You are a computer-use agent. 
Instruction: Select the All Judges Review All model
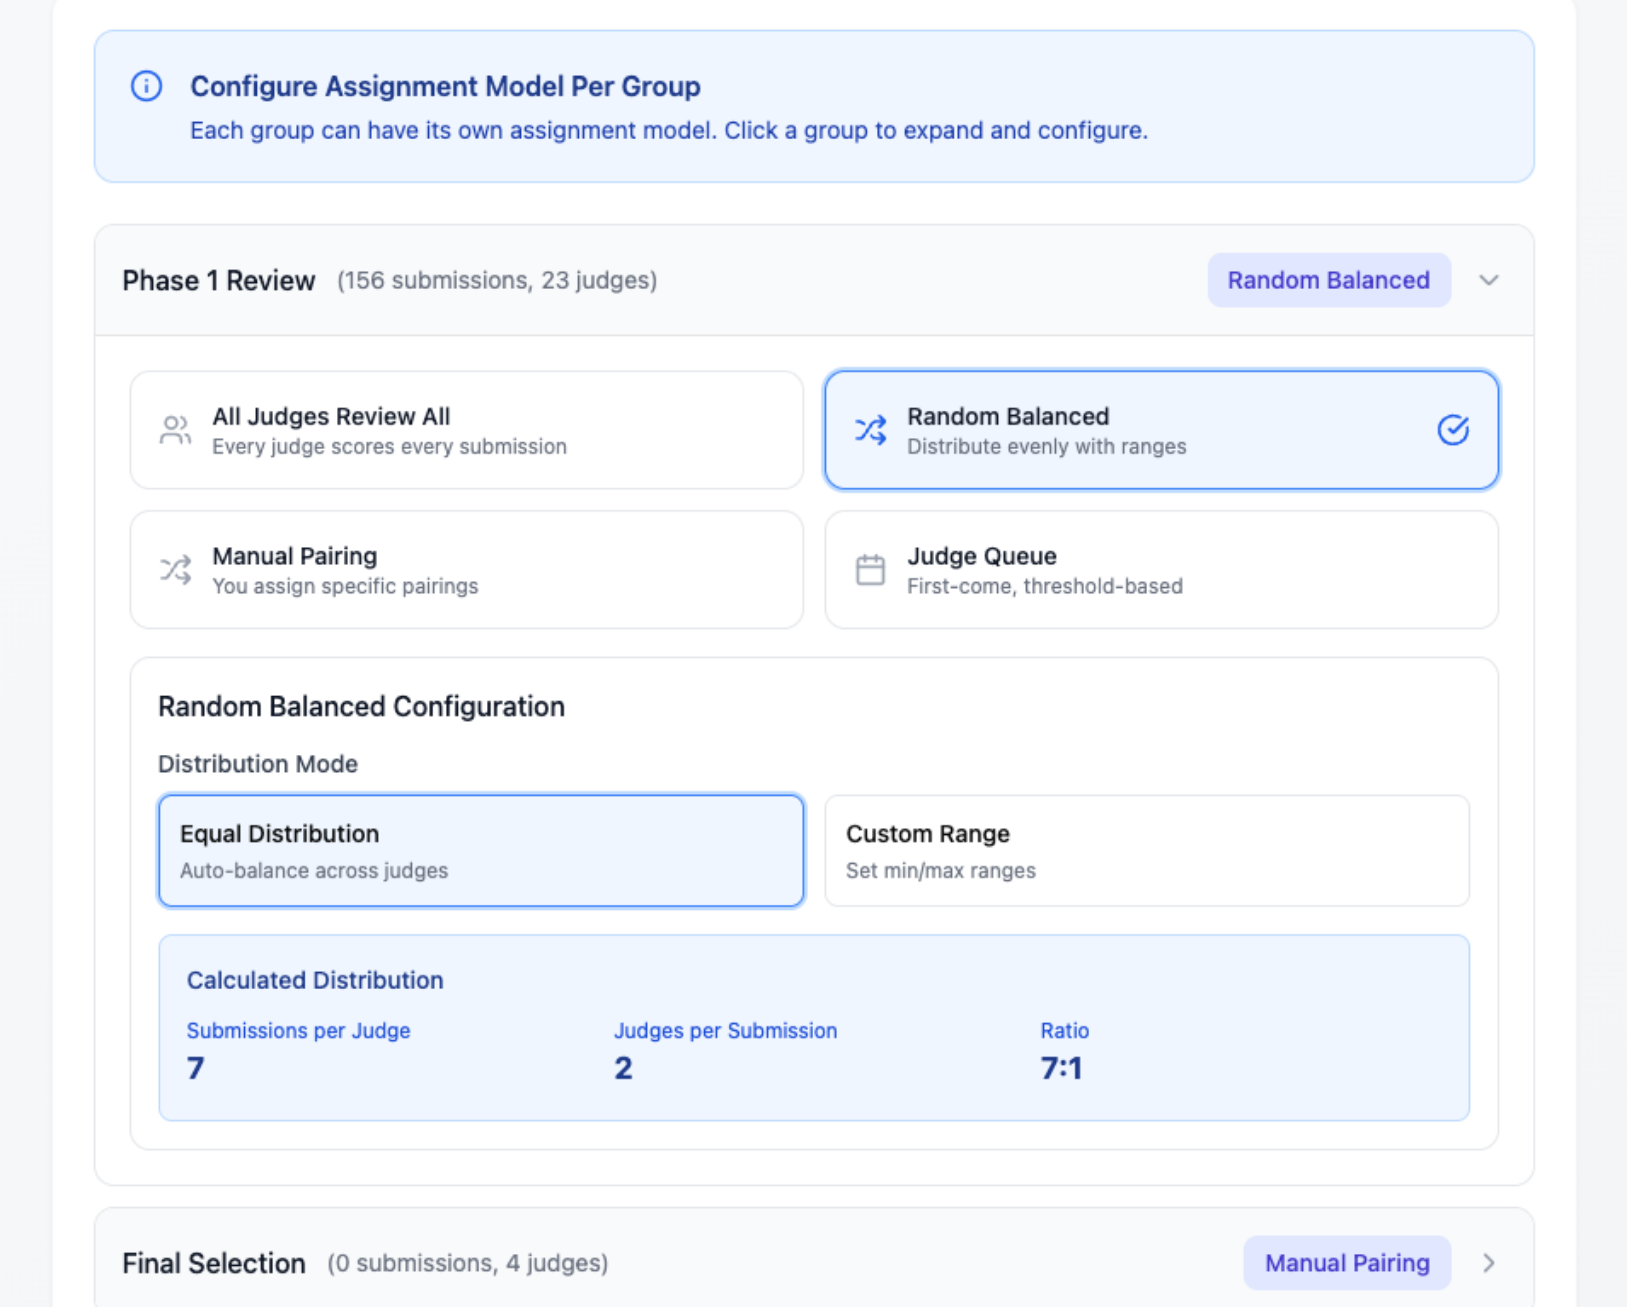pyautogui.click(x=466, y=429)
